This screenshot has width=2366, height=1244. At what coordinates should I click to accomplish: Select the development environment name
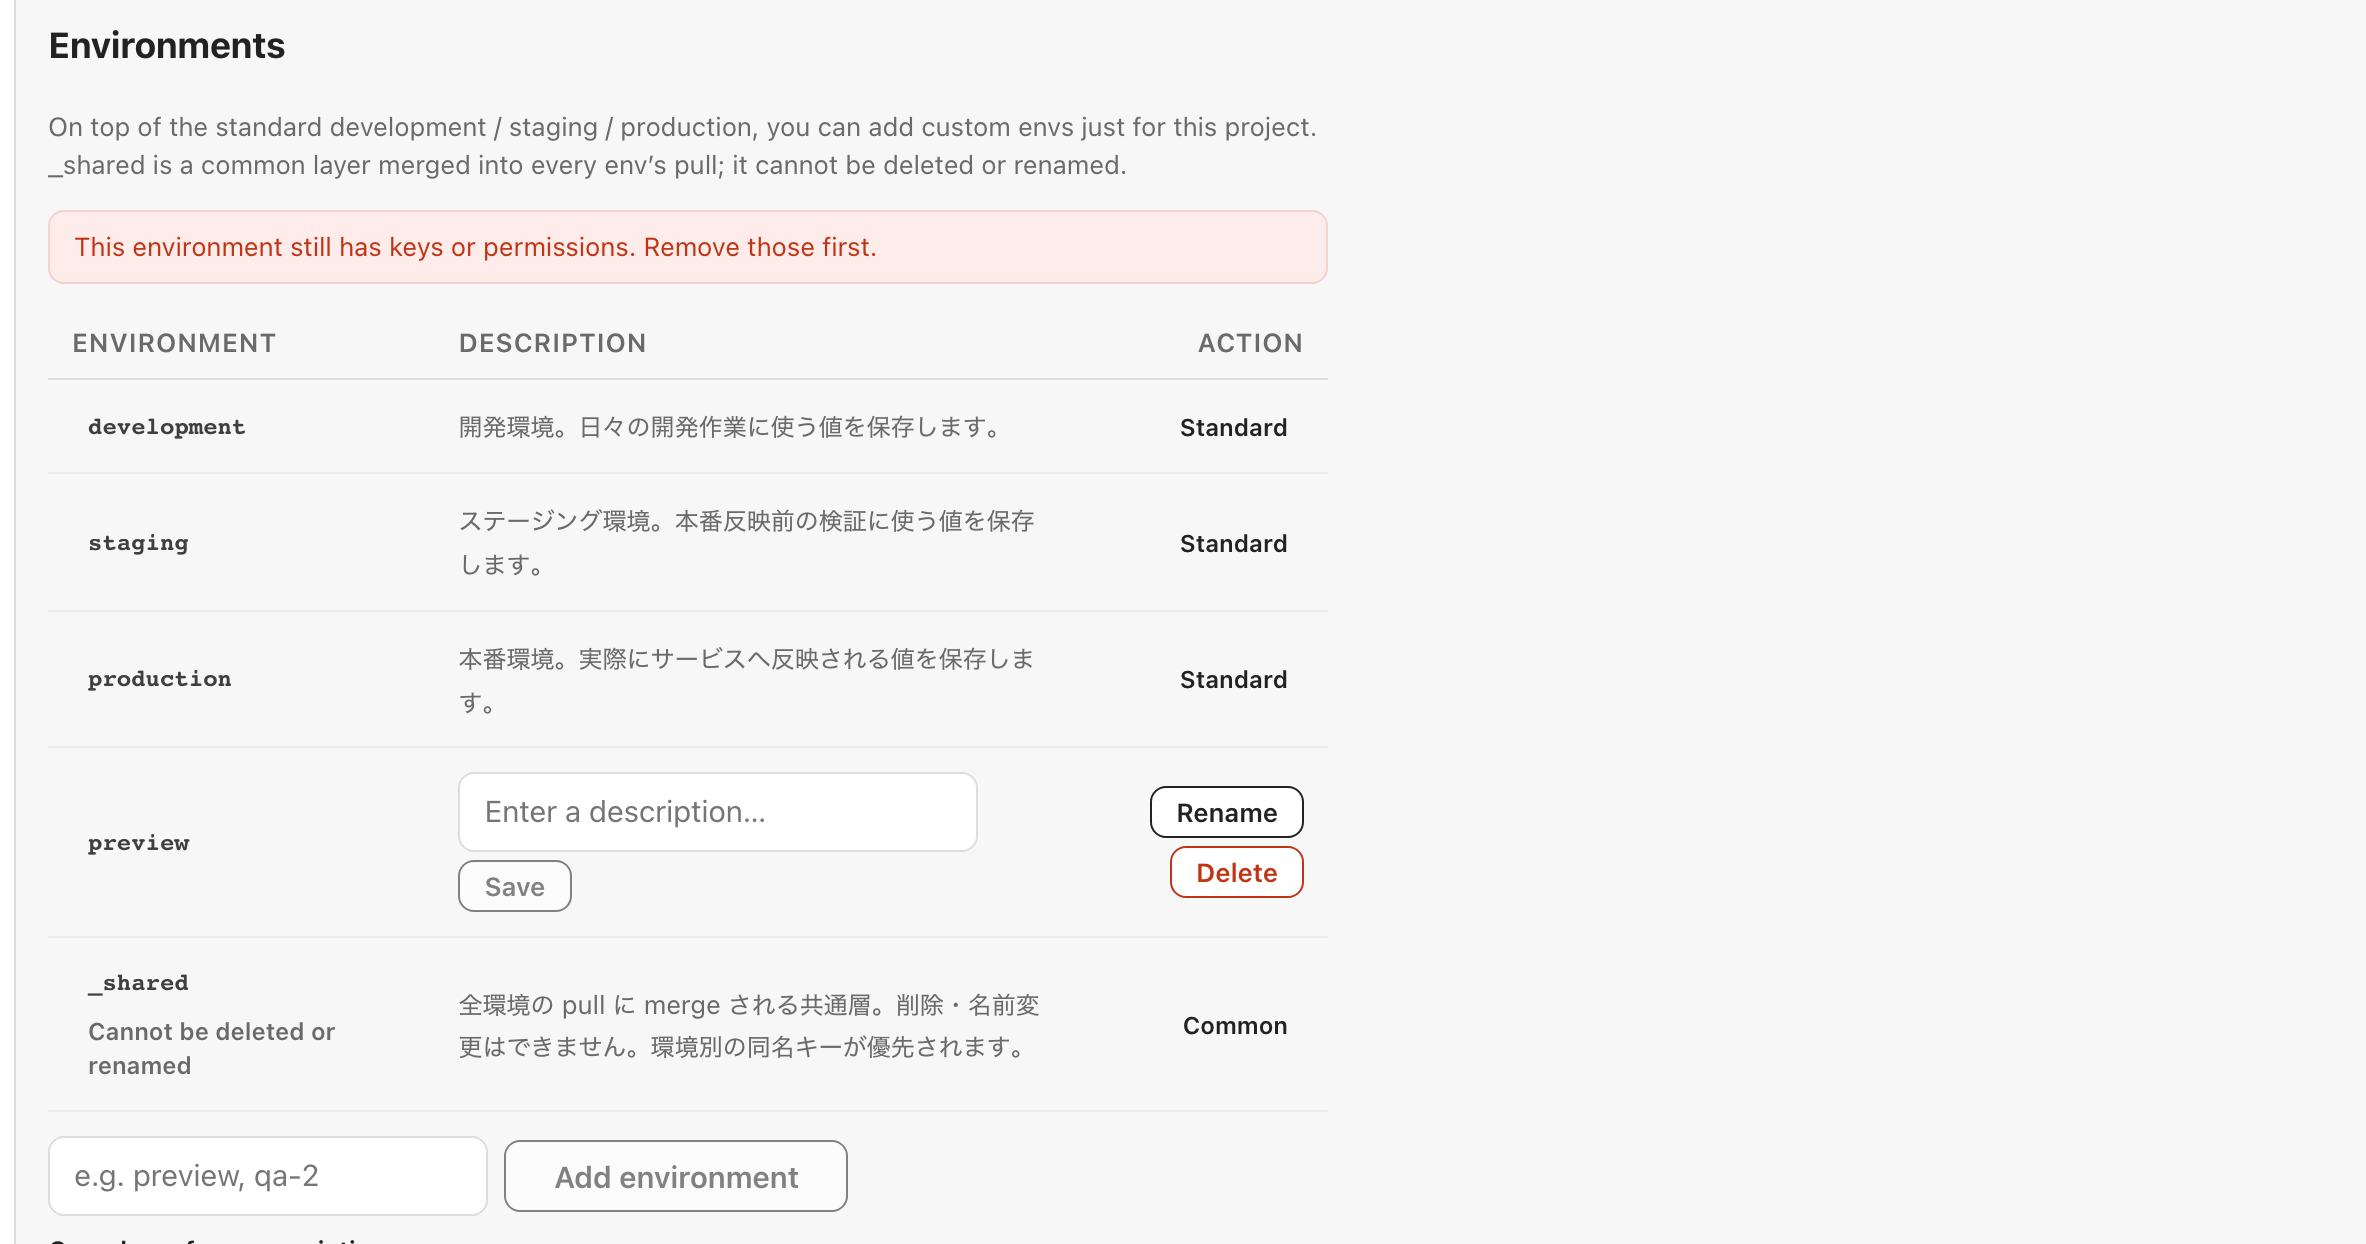click(166, 427)
